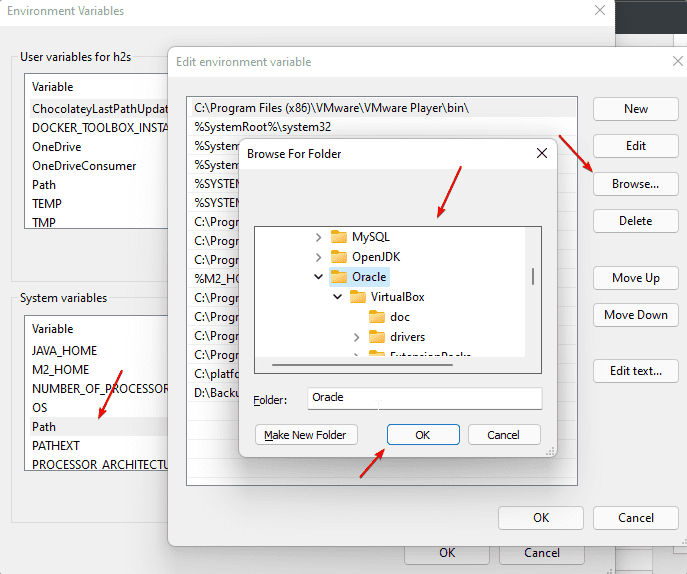This screenshot has width=687, height=574.
Task: Close the Browse For Folder dialog
Action: coord(542,153)
